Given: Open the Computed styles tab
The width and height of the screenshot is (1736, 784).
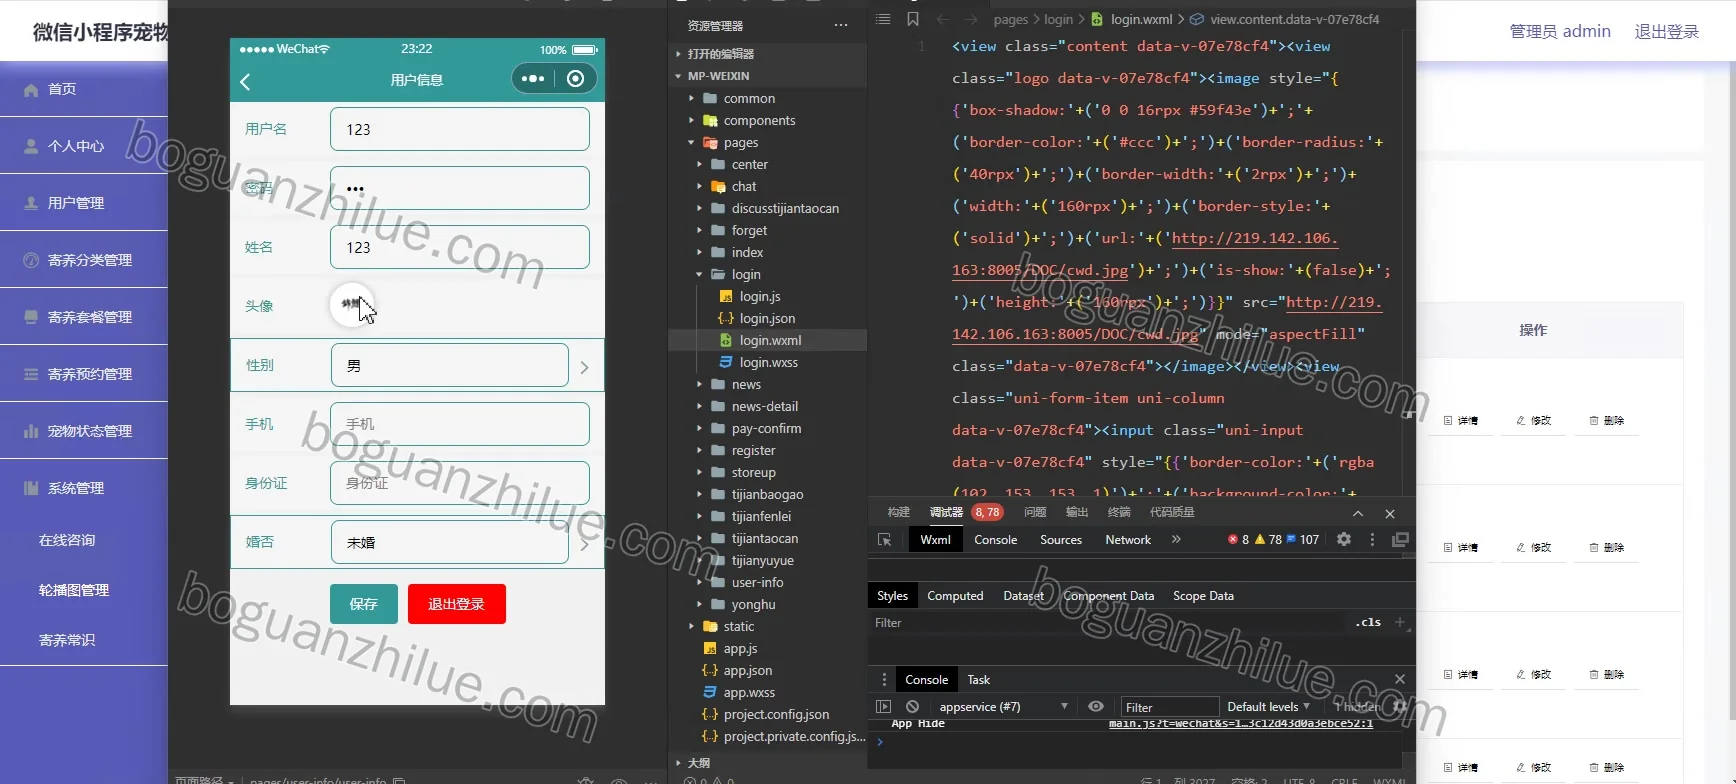Looking at the screenshot, I should pos(955,596).
